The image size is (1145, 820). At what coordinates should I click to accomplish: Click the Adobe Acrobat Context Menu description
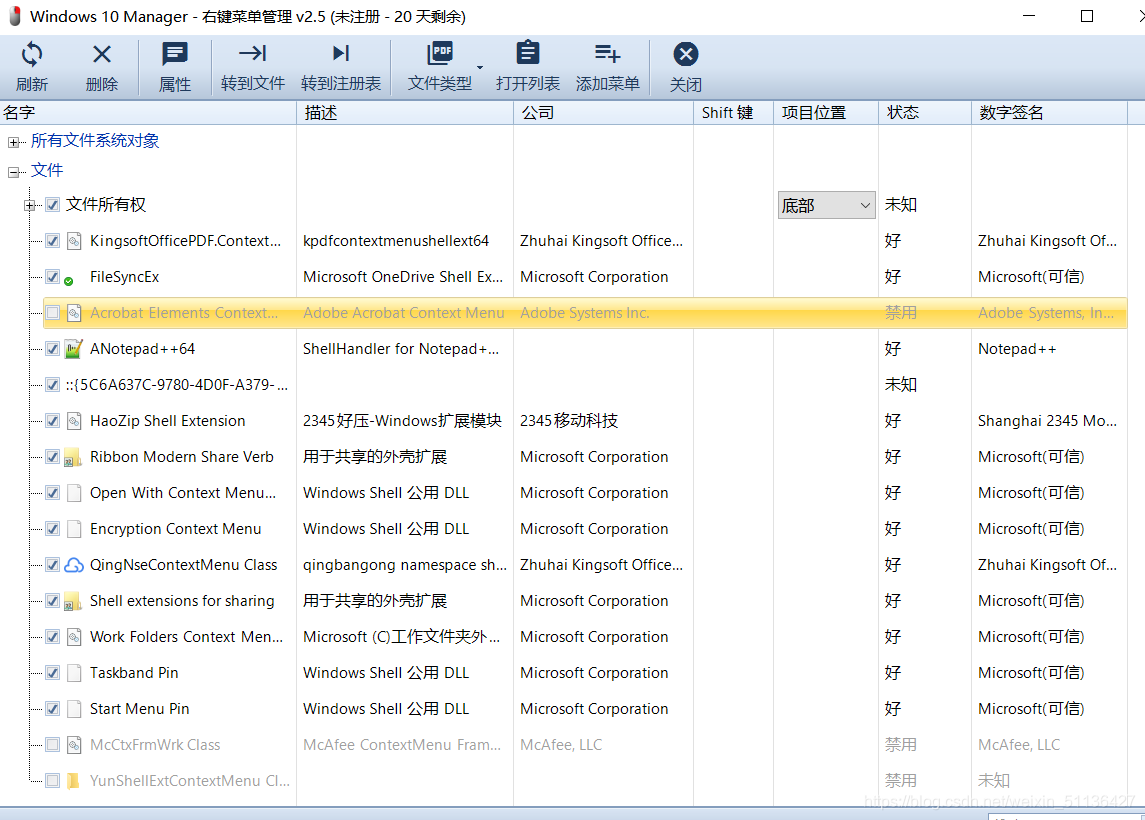coord(404,313)
